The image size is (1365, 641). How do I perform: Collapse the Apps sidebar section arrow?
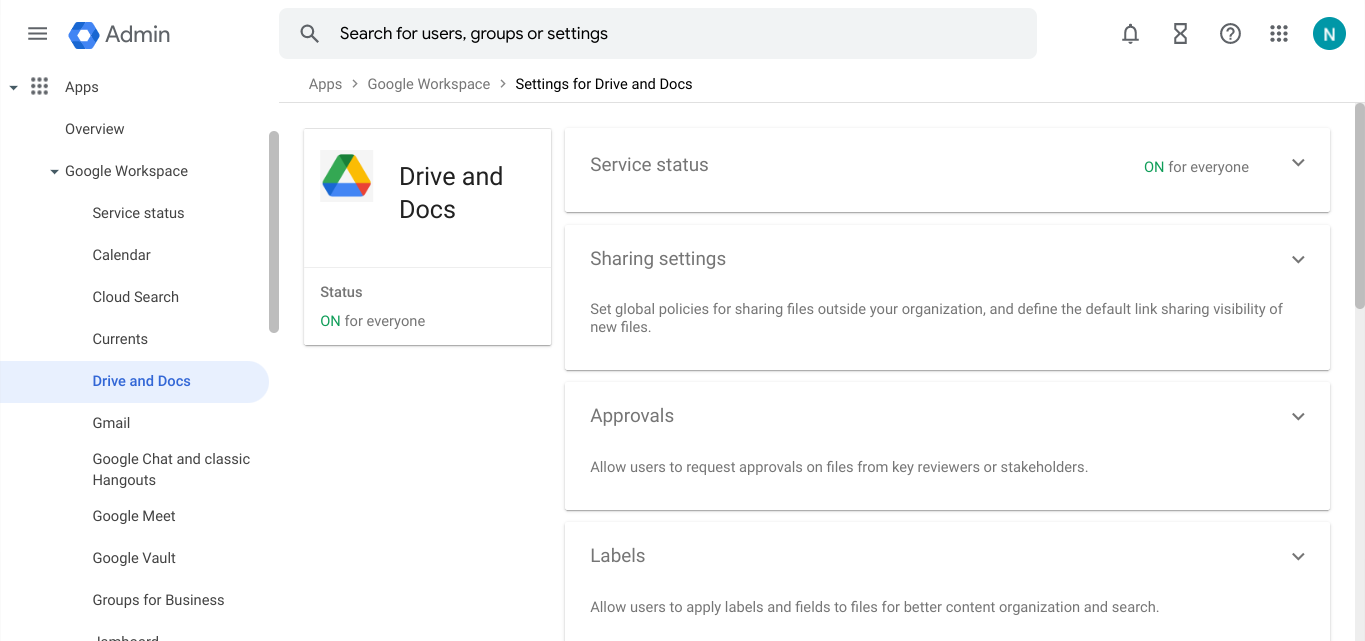(13, 88)
